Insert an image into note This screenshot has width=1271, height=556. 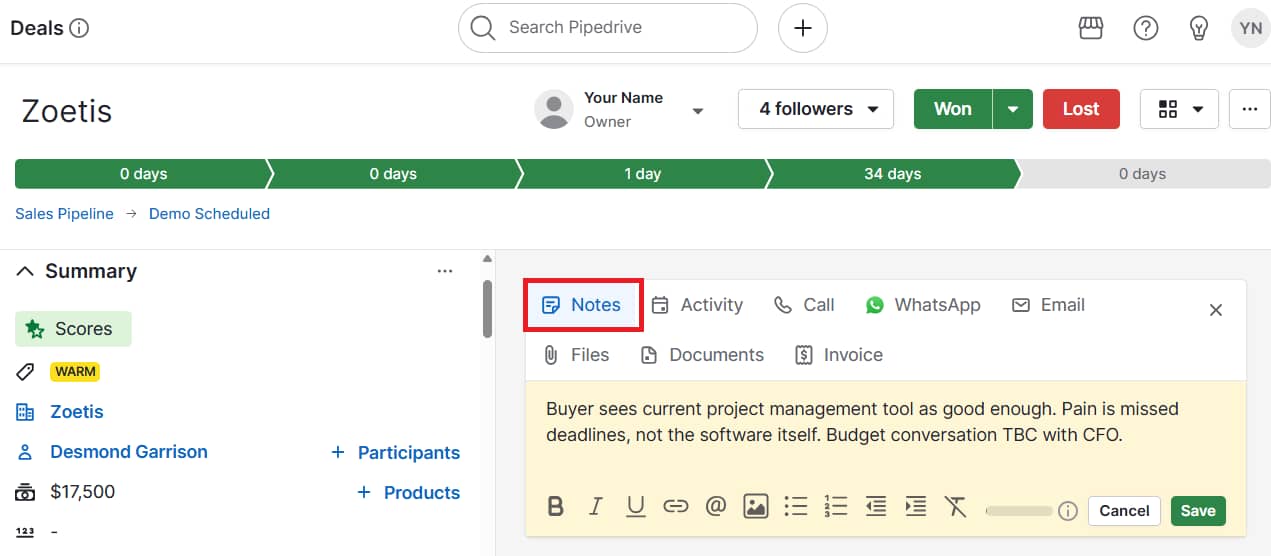coord(756,507)
